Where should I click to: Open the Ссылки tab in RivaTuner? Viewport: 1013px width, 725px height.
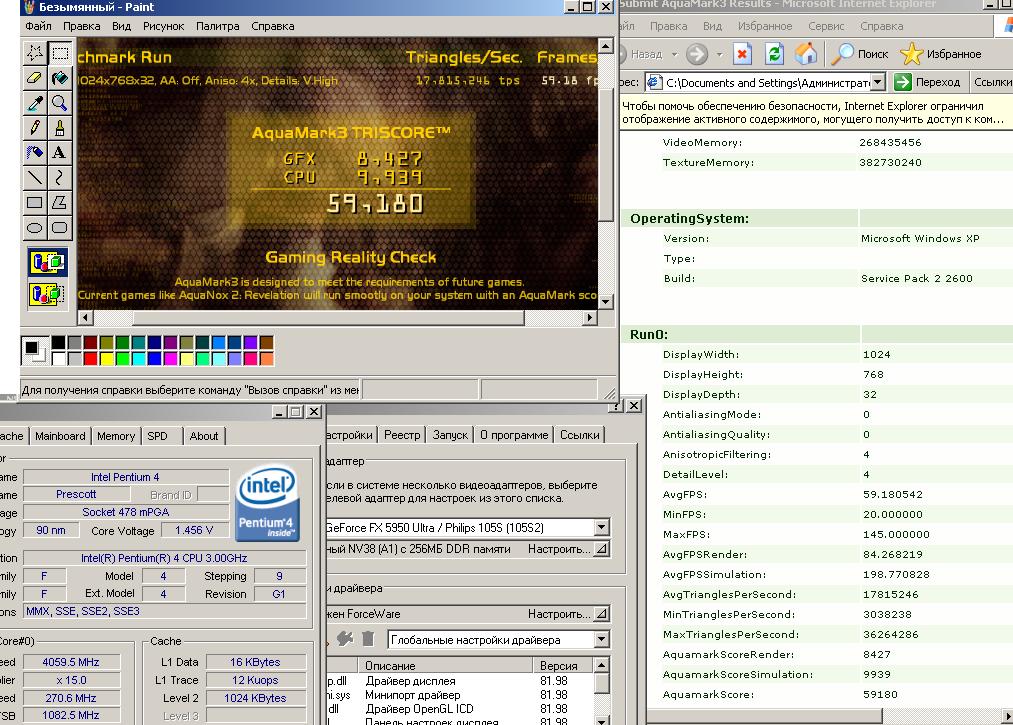(580, 435)
